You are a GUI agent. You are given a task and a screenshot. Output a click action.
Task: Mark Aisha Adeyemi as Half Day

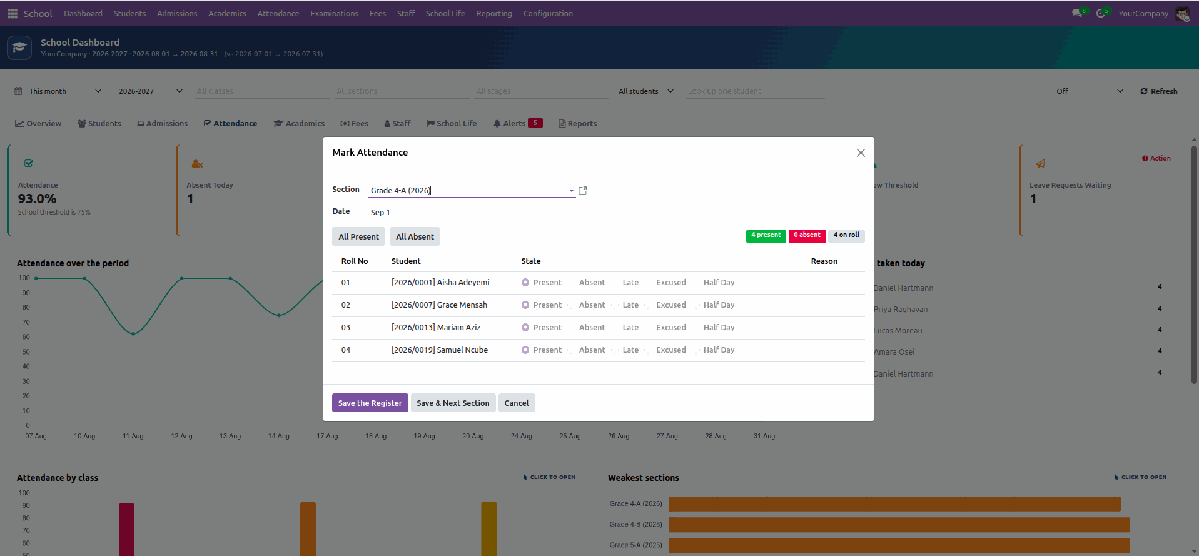pos(719,283)
